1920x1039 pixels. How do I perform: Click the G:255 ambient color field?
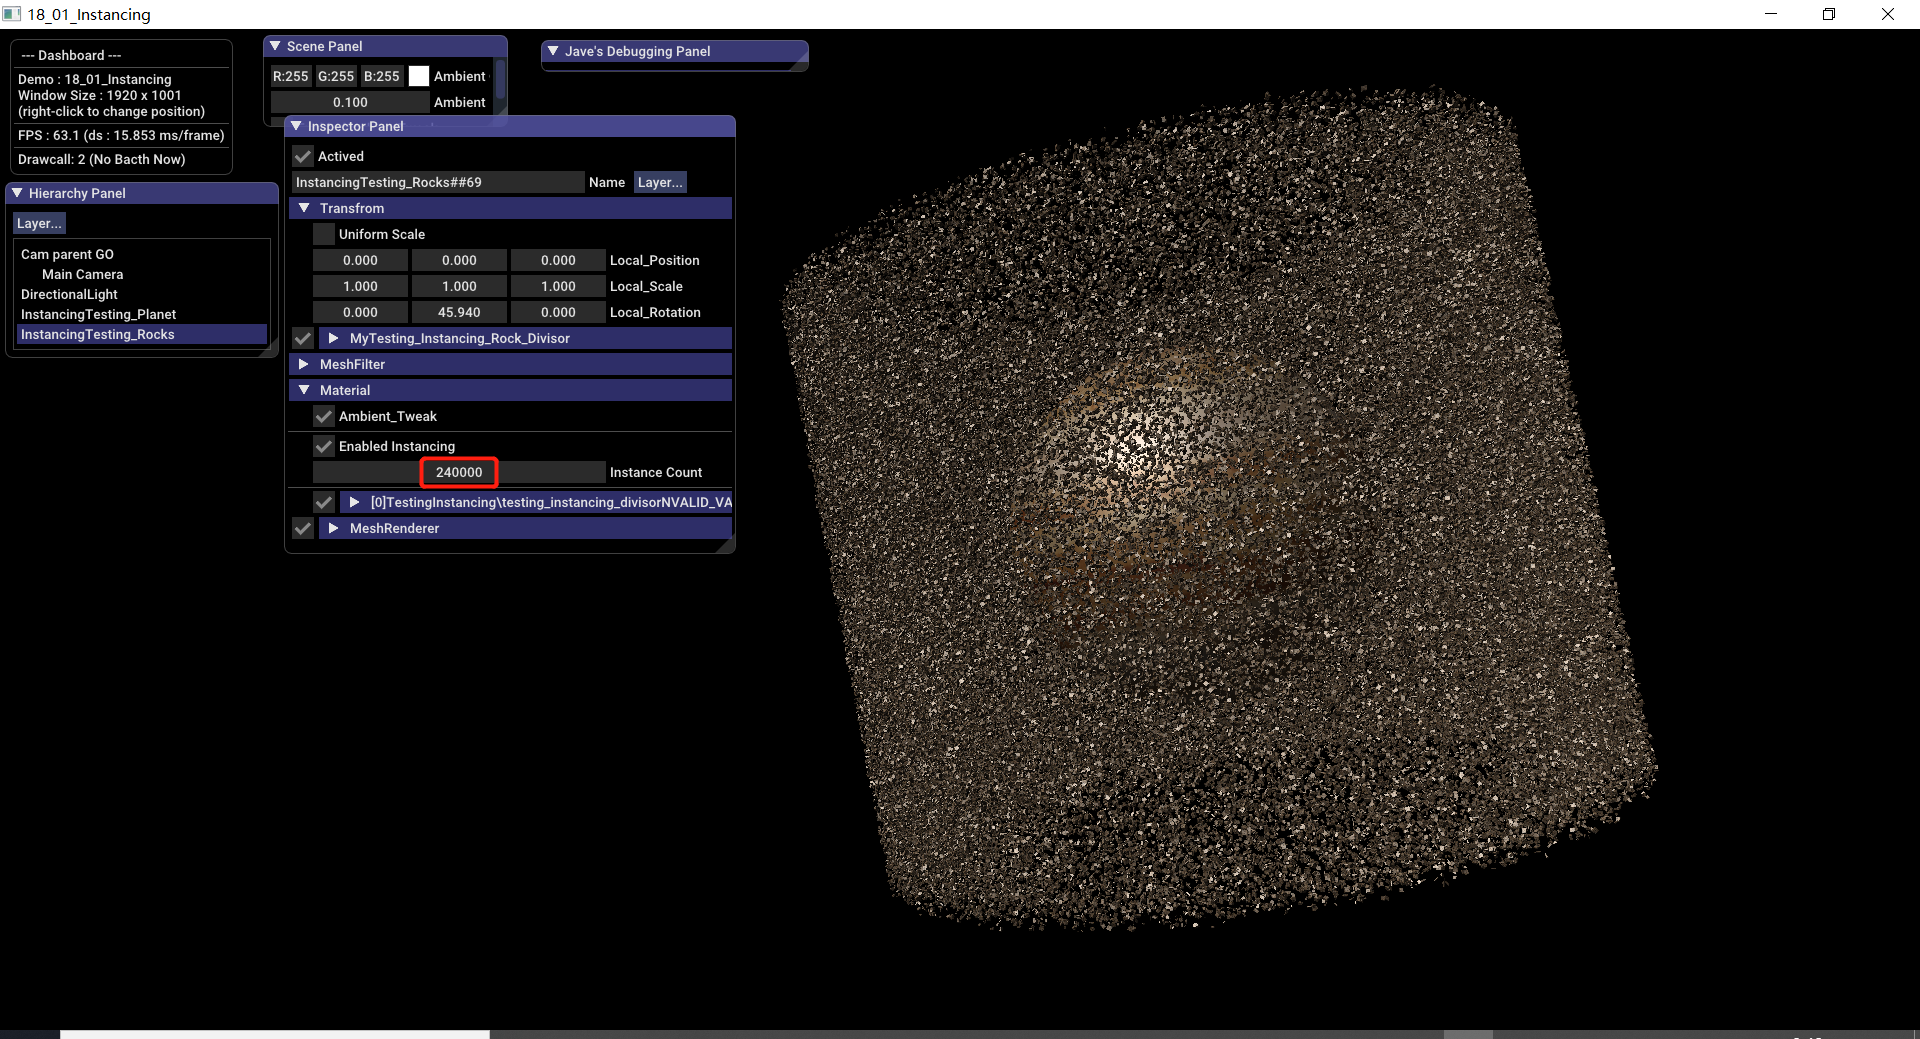click(336, 76)
